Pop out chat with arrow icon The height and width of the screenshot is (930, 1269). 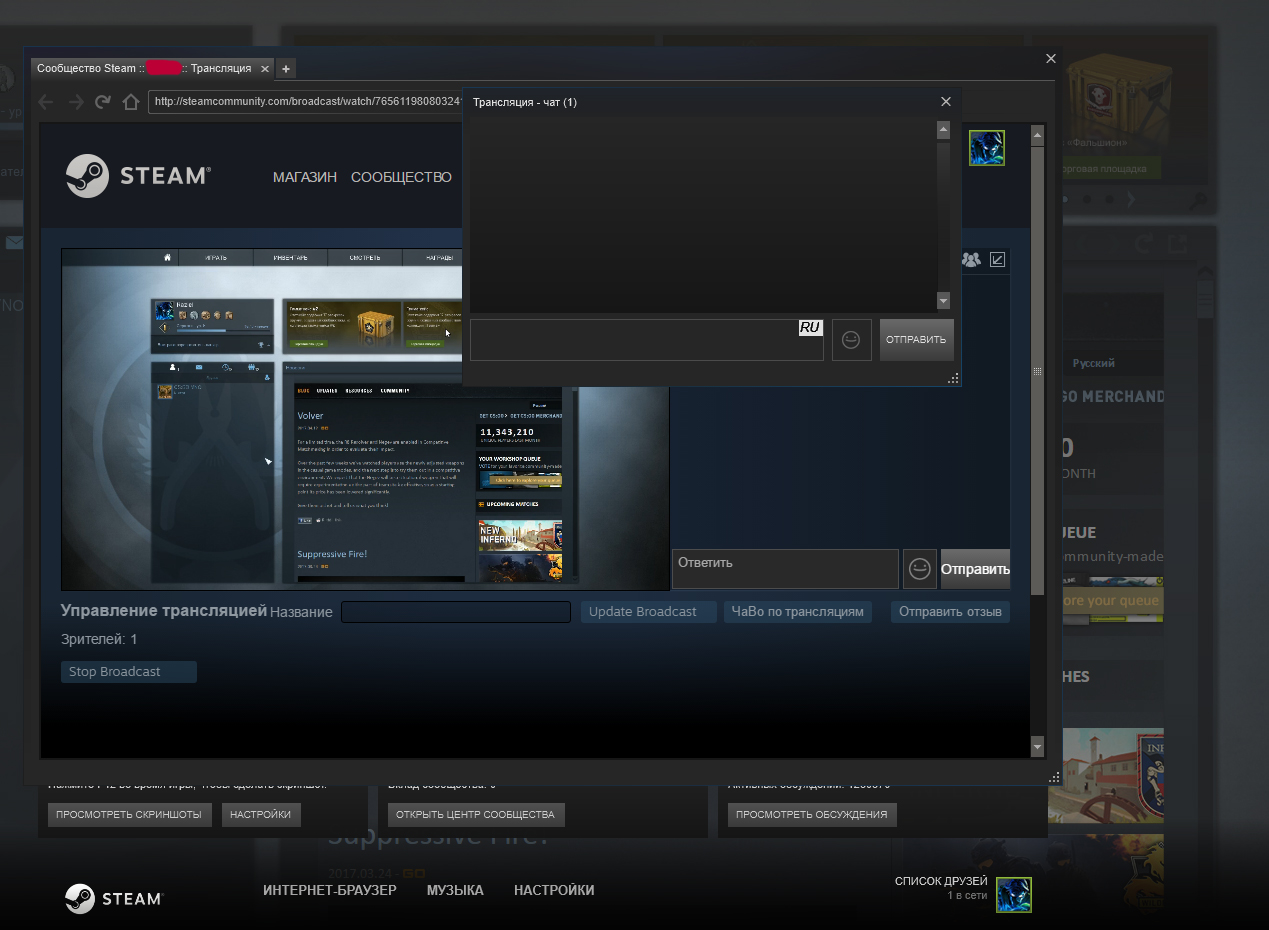click(x=997, y=260)
